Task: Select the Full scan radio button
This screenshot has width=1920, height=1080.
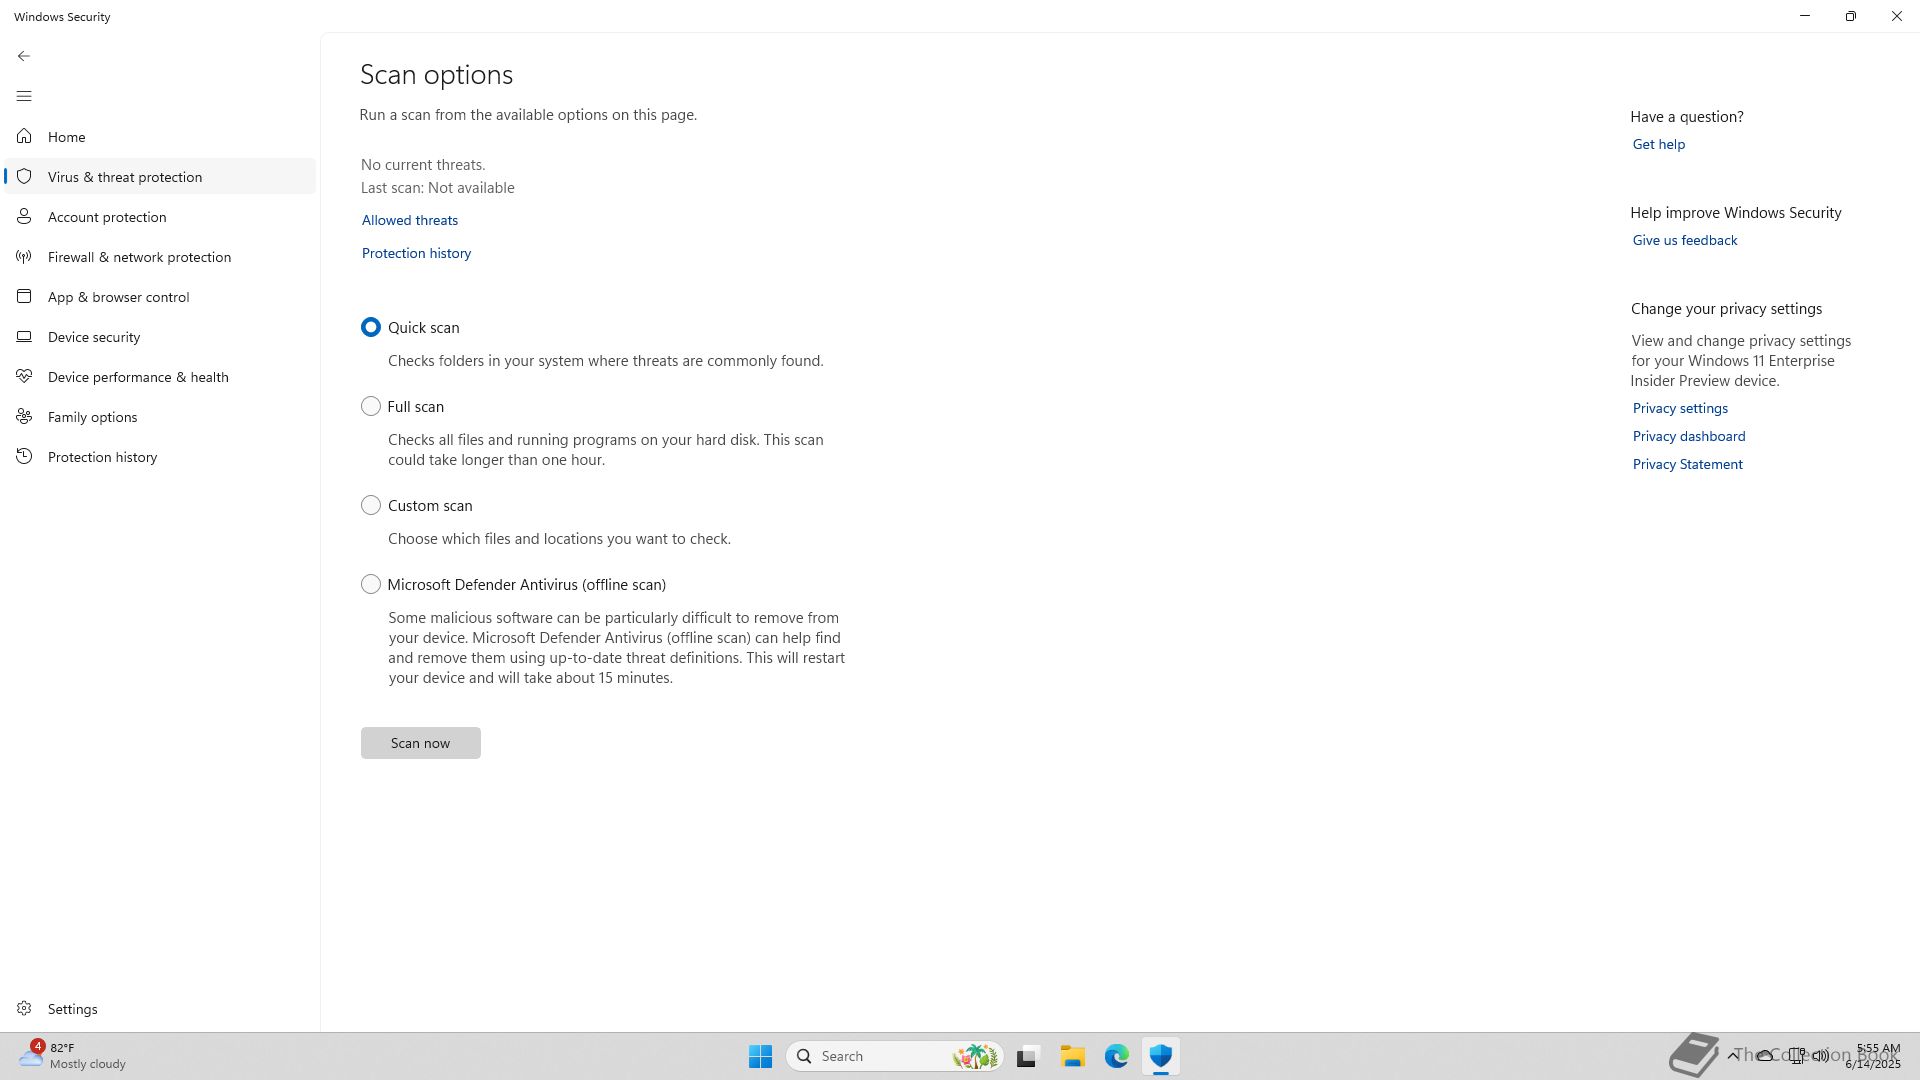Action: click(371, 406)
